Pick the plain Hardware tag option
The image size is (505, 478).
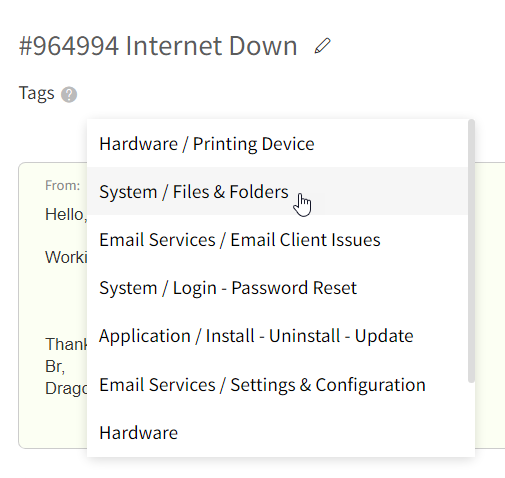277,432
